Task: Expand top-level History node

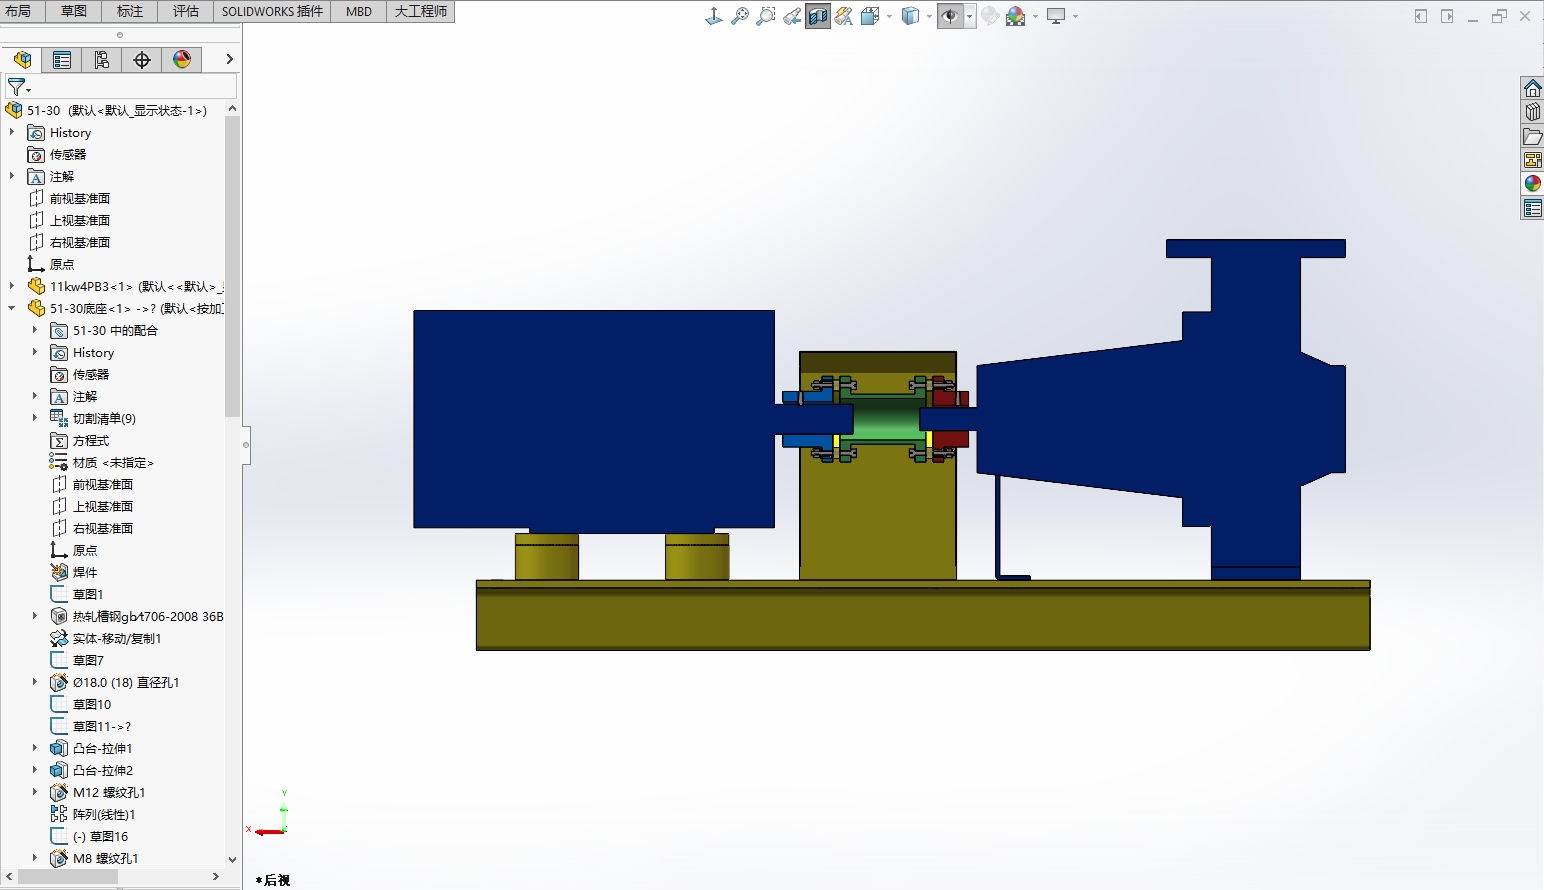Action: tap(12, 132)
